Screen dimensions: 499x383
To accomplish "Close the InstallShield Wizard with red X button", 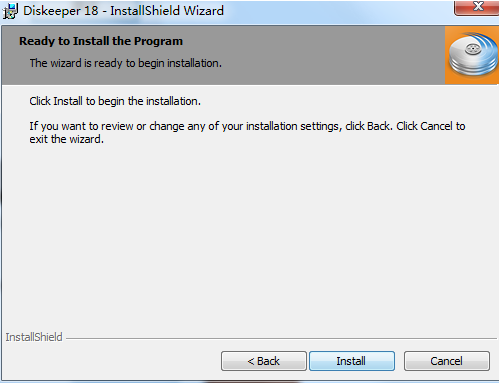I will tap(477, 7).
